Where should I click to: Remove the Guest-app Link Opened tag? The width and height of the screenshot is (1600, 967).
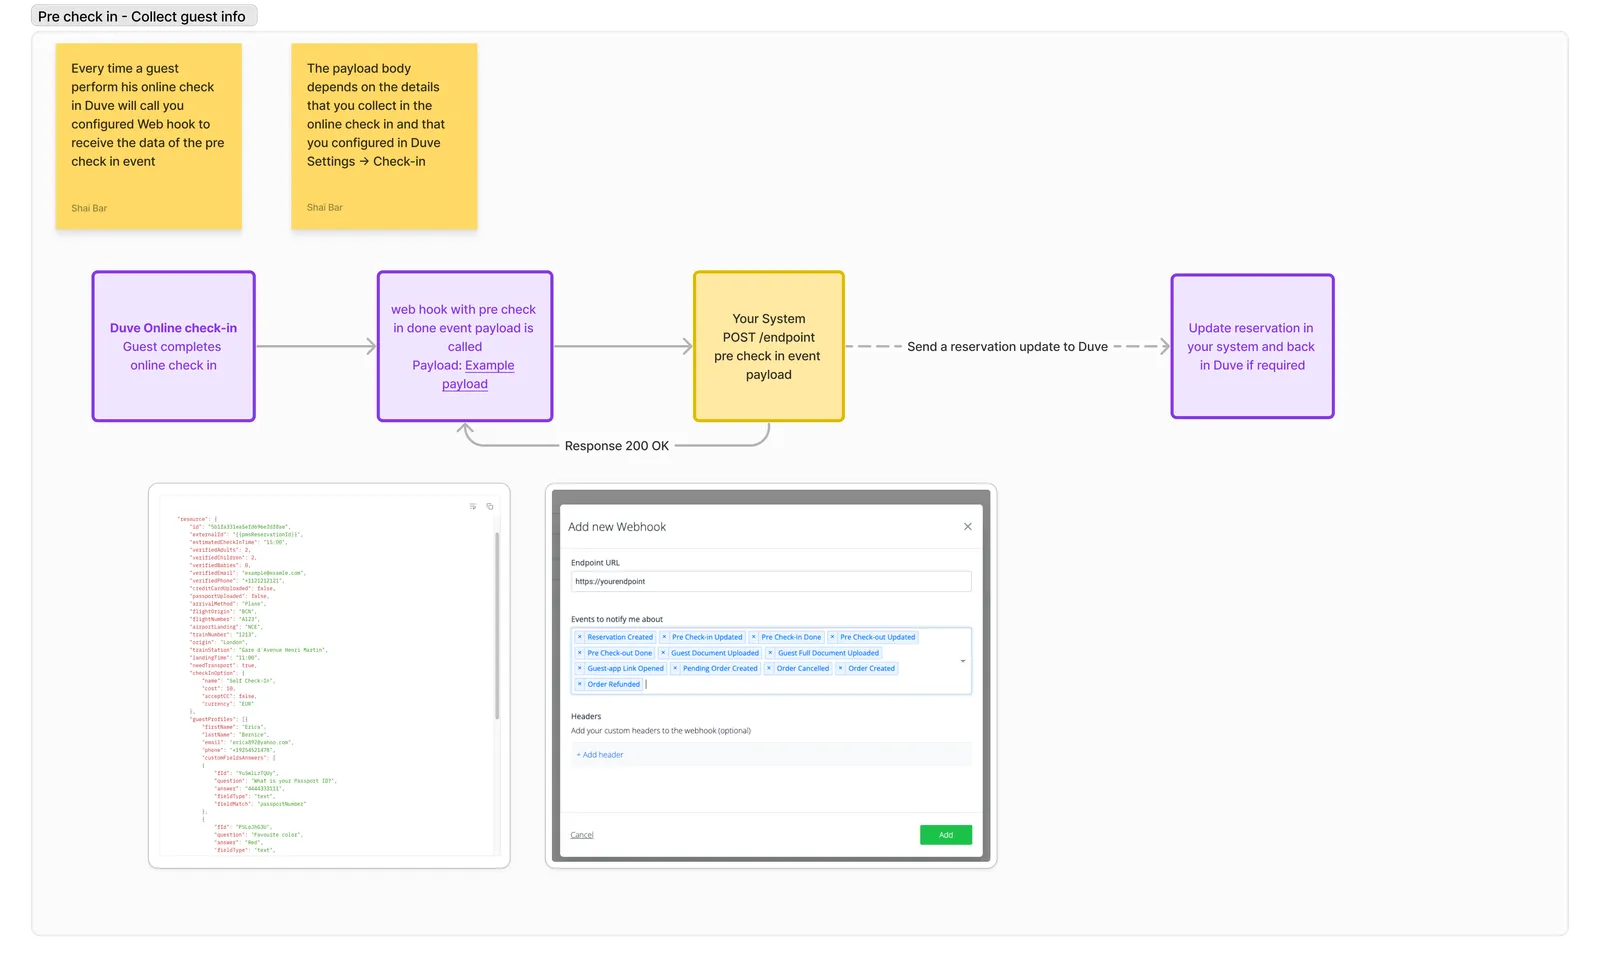click(x=579, y=668)
